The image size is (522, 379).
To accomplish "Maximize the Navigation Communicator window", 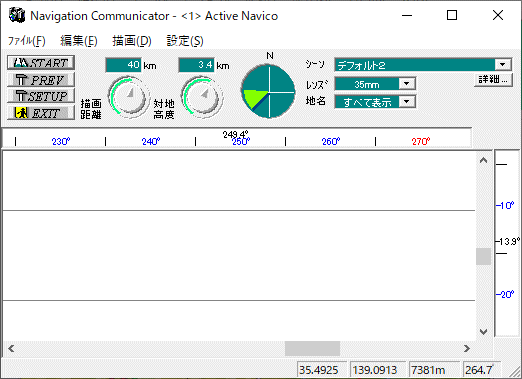I will (x=452, y=15).
